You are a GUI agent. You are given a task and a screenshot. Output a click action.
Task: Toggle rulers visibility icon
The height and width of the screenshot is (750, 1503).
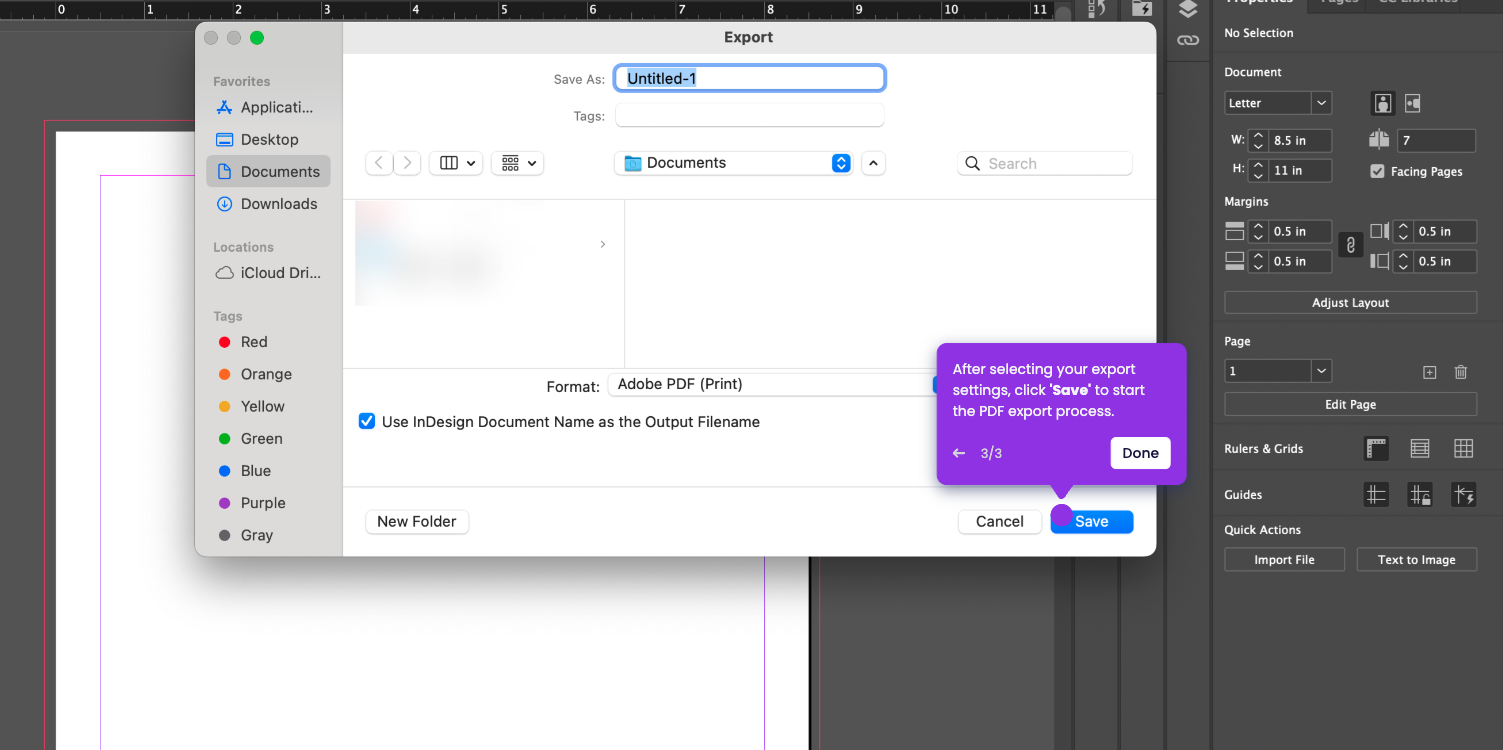(1376, 448)
